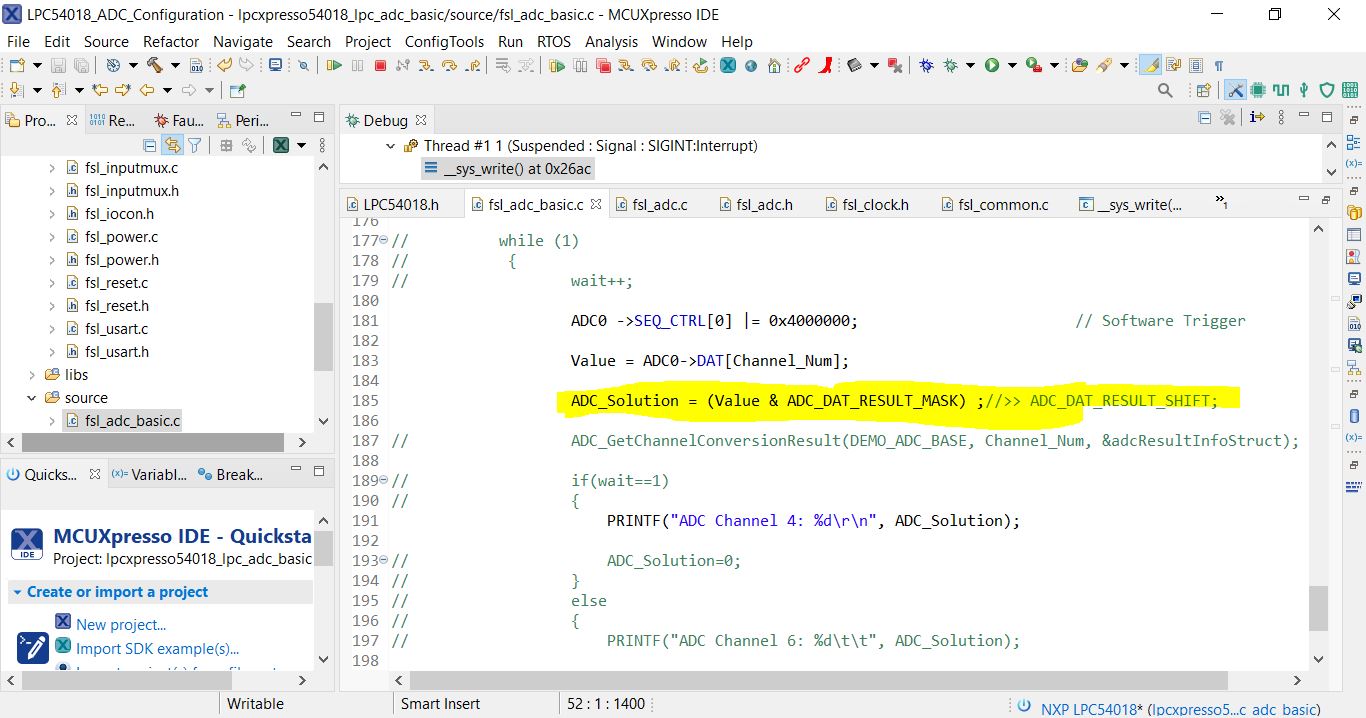Toggle Show Whitespace Characters with the pilcrow icon
1366x718 pixels.
pos(1217,66)
